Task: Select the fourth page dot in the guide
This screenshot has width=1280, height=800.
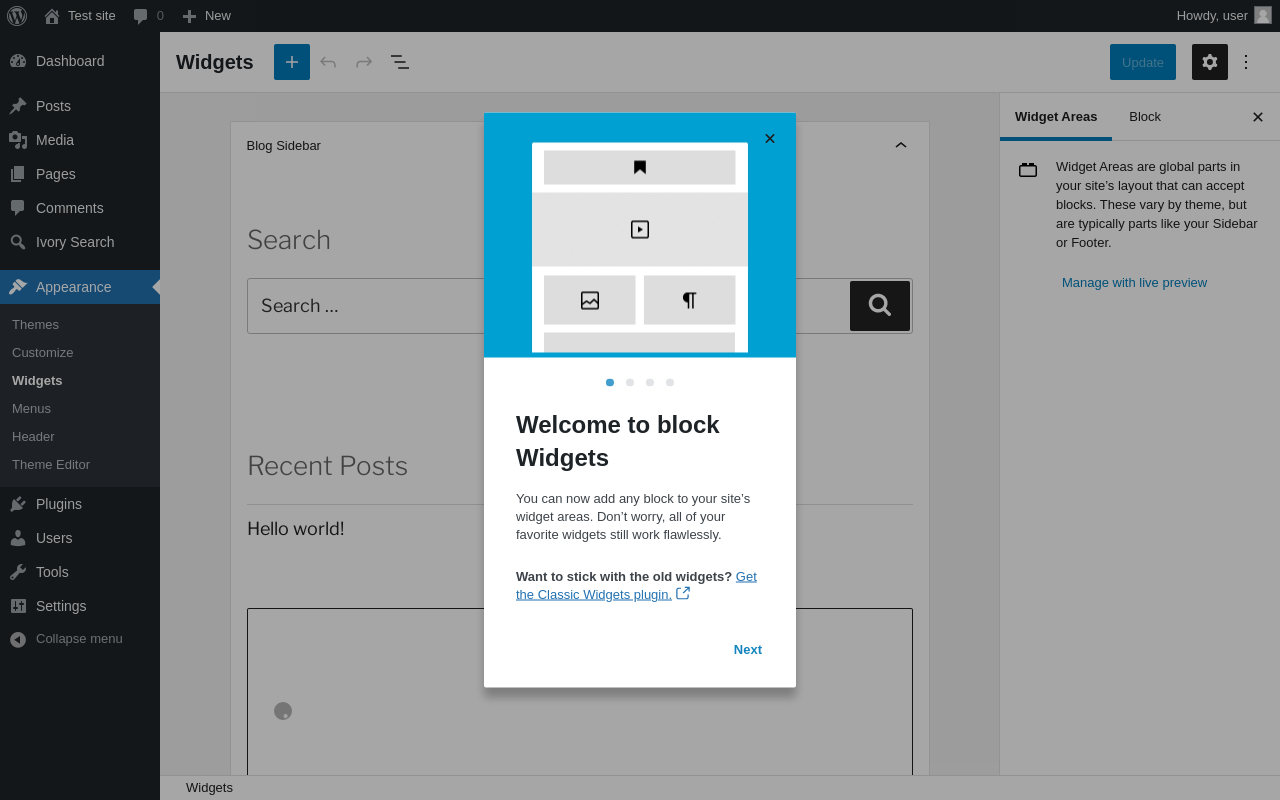Action: pos(670,382)
